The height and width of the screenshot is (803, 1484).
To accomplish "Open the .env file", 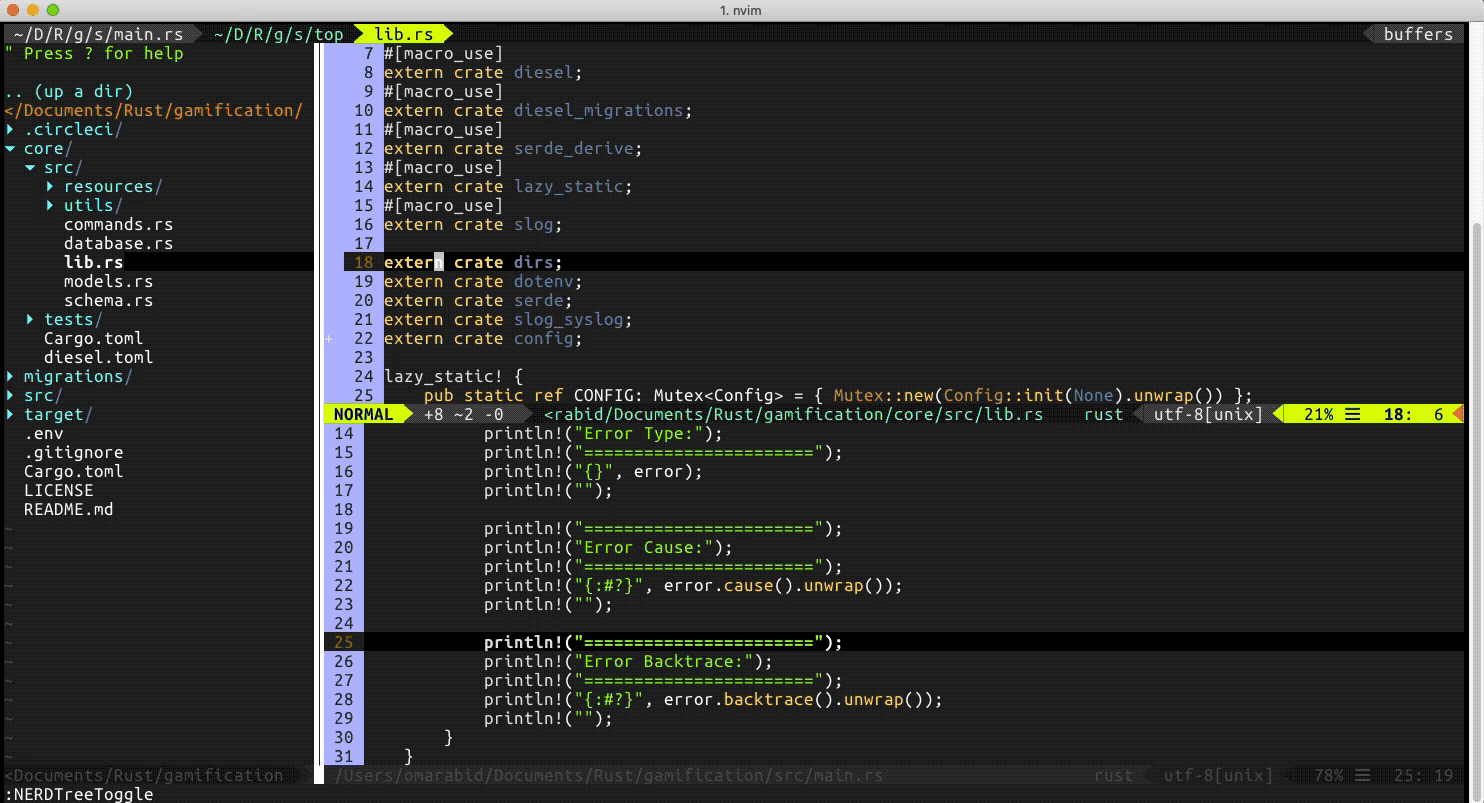I will (44, 433).
